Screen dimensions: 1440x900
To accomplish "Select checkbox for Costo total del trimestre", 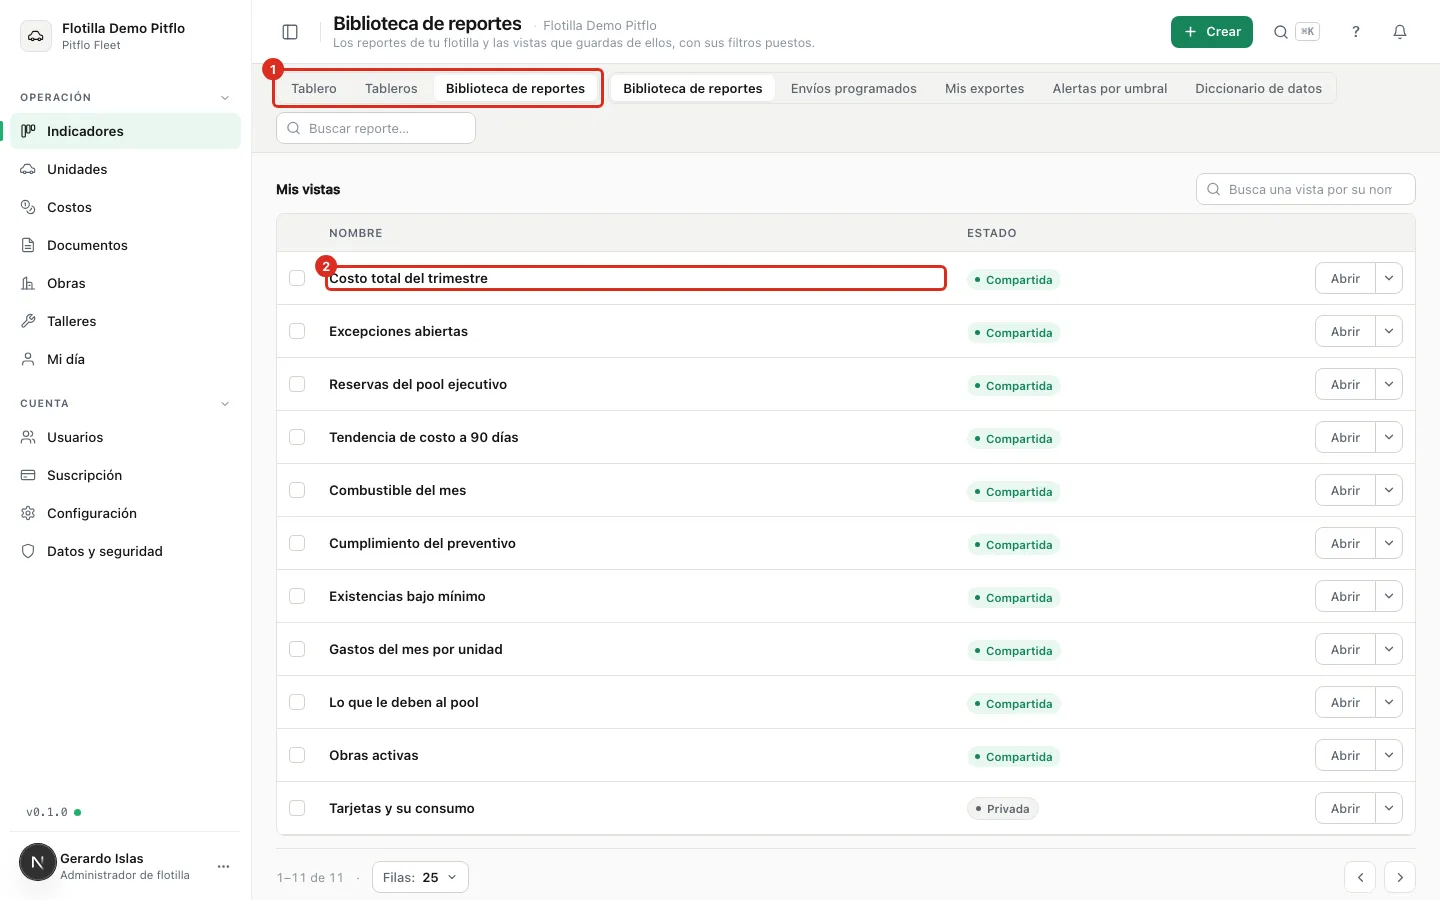I will [297, 278].
